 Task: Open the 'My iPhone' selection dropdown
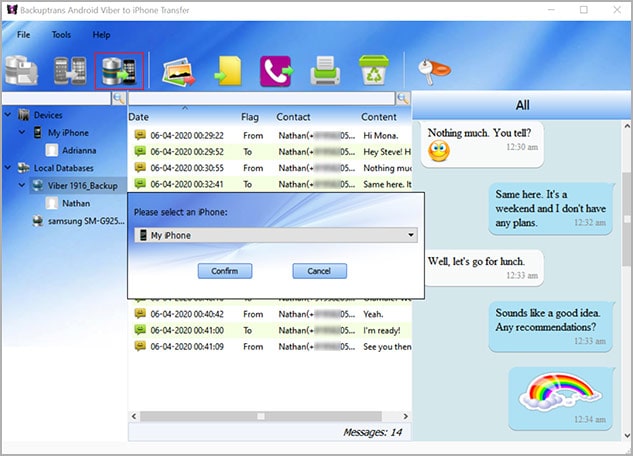[x=276, y=235]
